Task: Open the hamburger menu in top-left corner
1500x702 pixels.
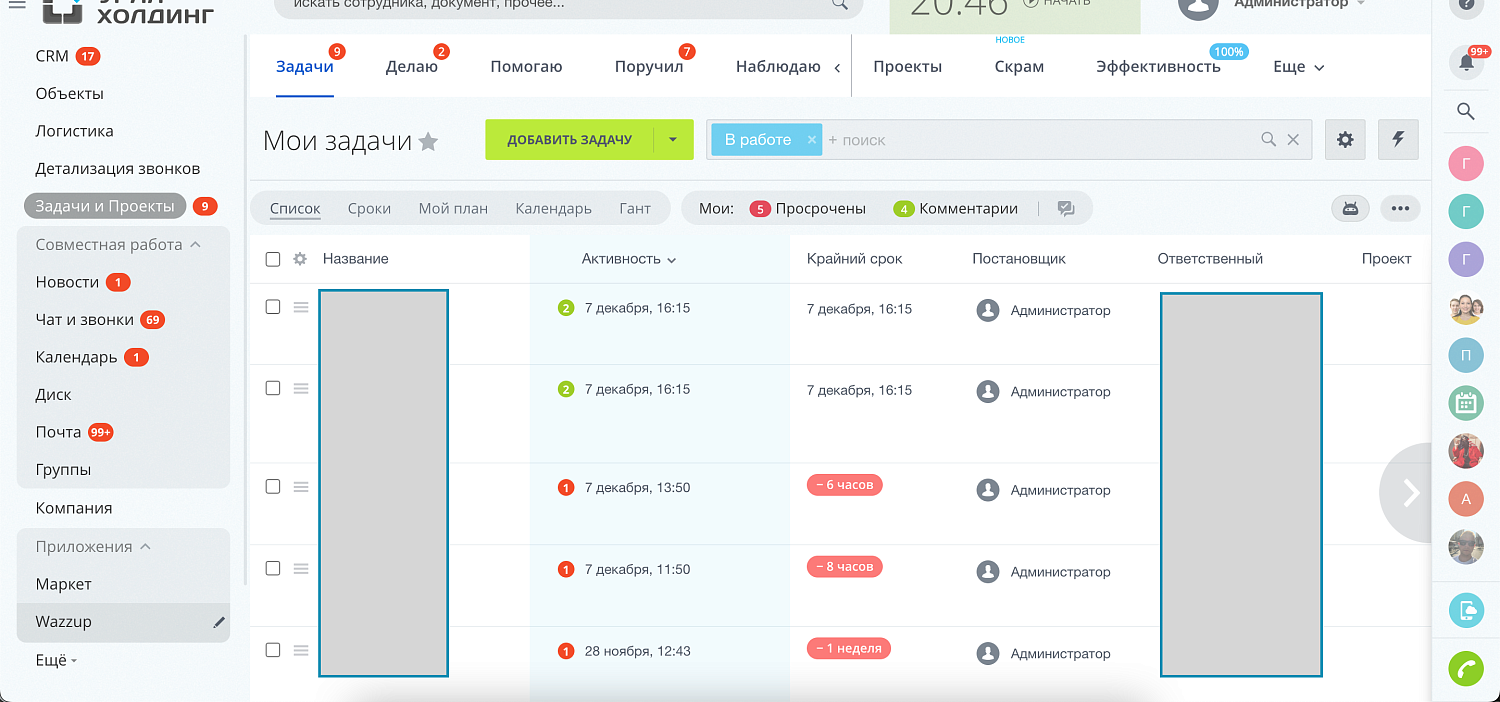Action: [x=17, y=4]
